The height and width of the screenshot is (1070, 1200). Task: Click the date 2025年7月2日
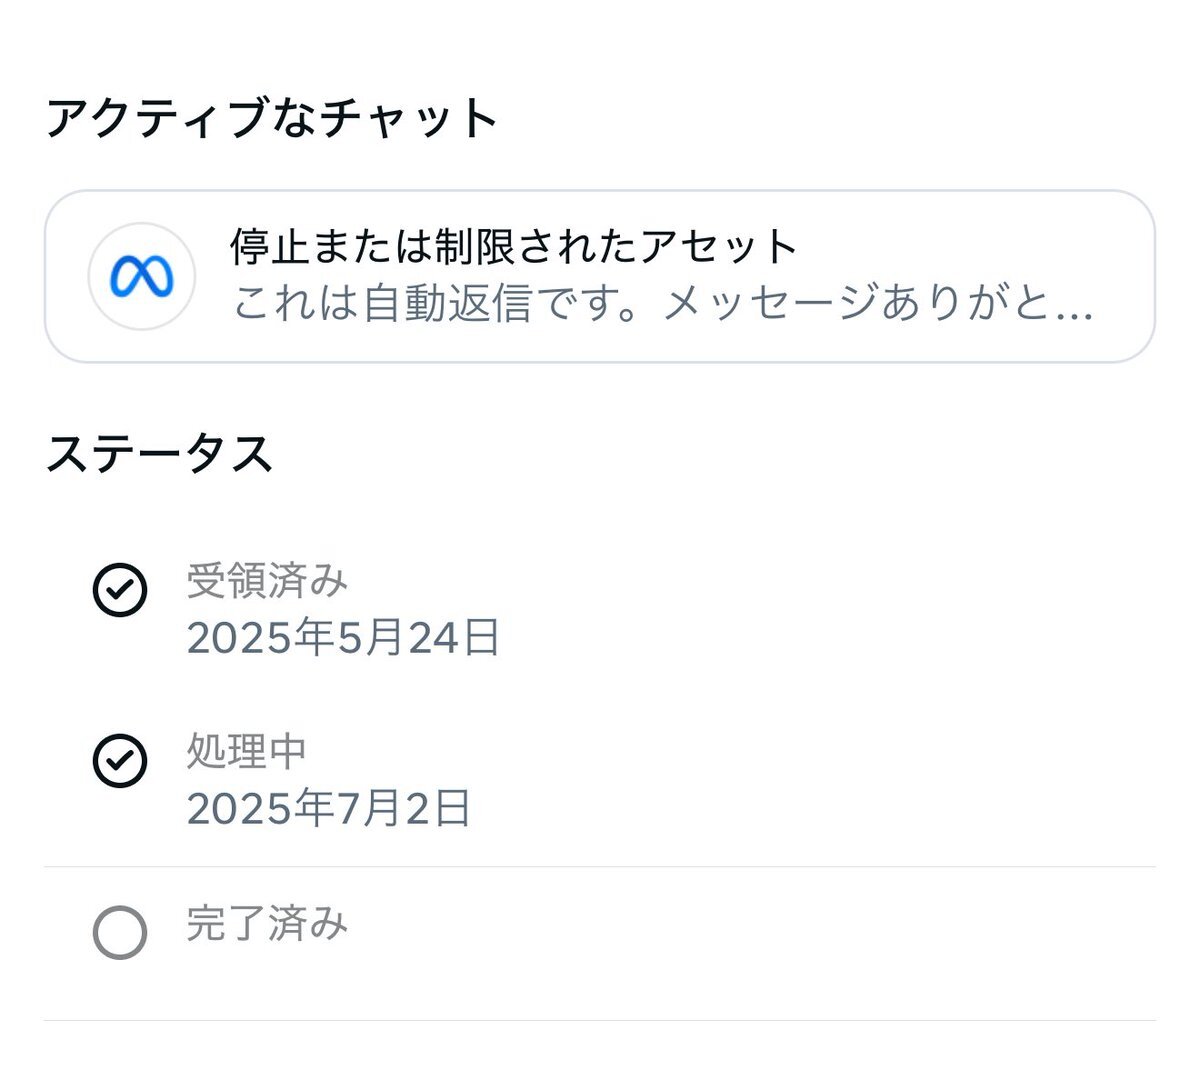pos(329,809)
